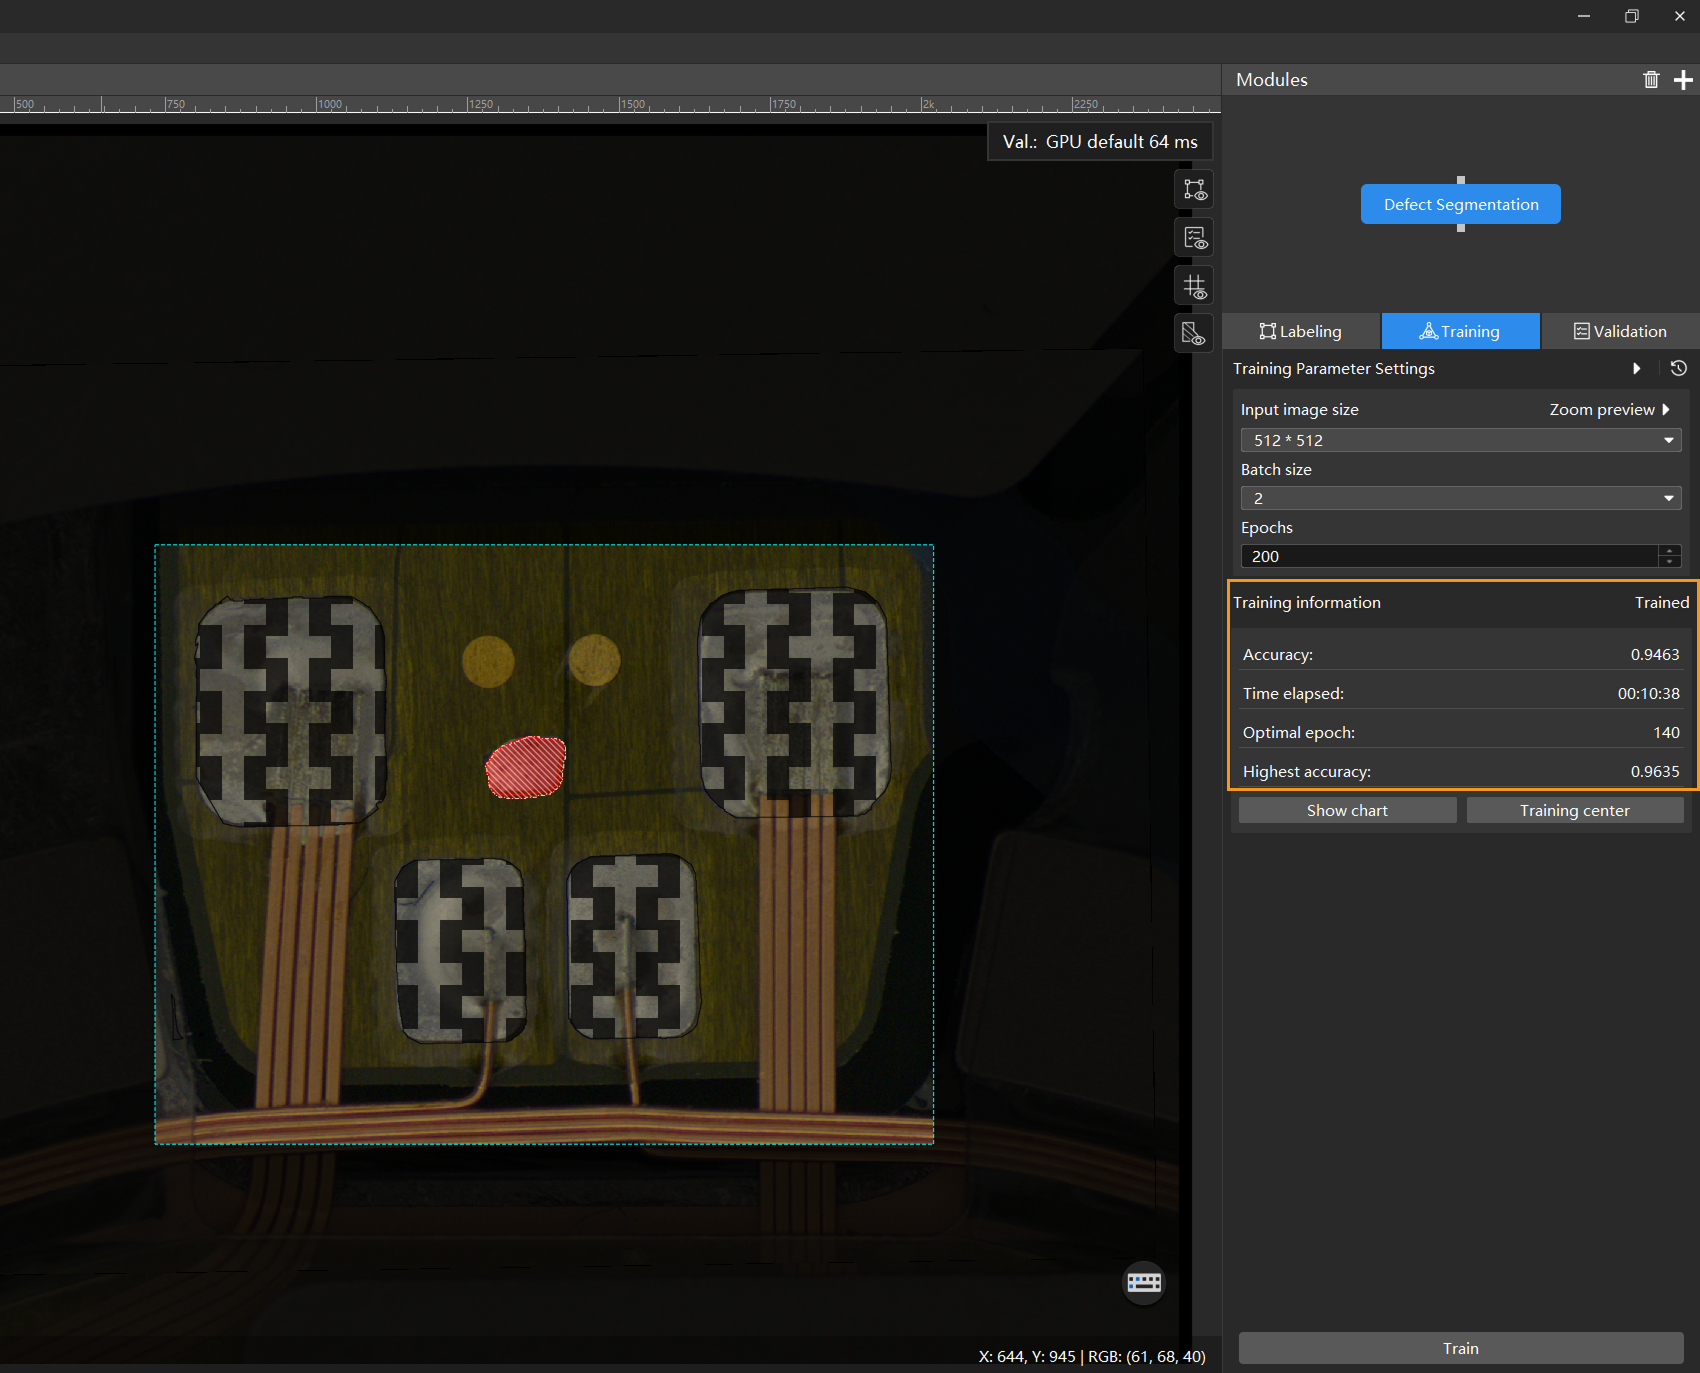
Task: Click Trained status text
Action: [1662, 602]
